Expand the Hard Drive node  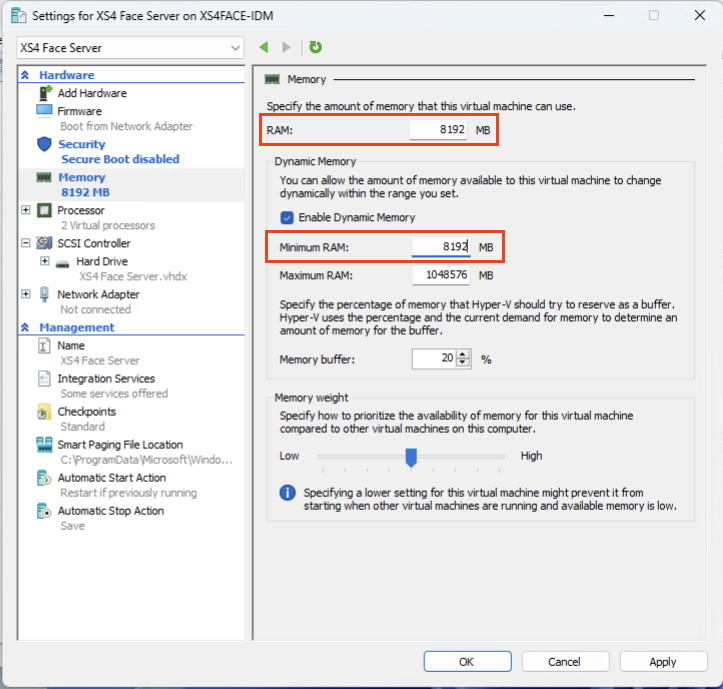tap(45, 261)
